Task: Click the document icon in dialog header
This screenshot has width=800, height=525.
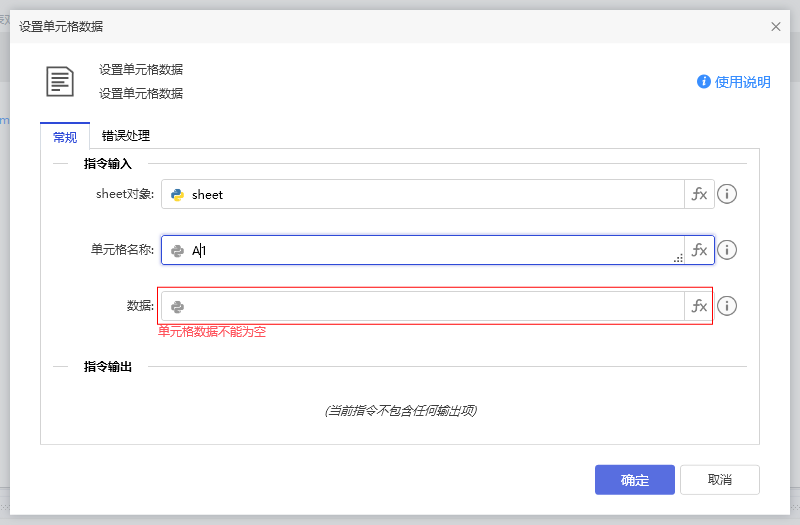Action: click(60, 81)
